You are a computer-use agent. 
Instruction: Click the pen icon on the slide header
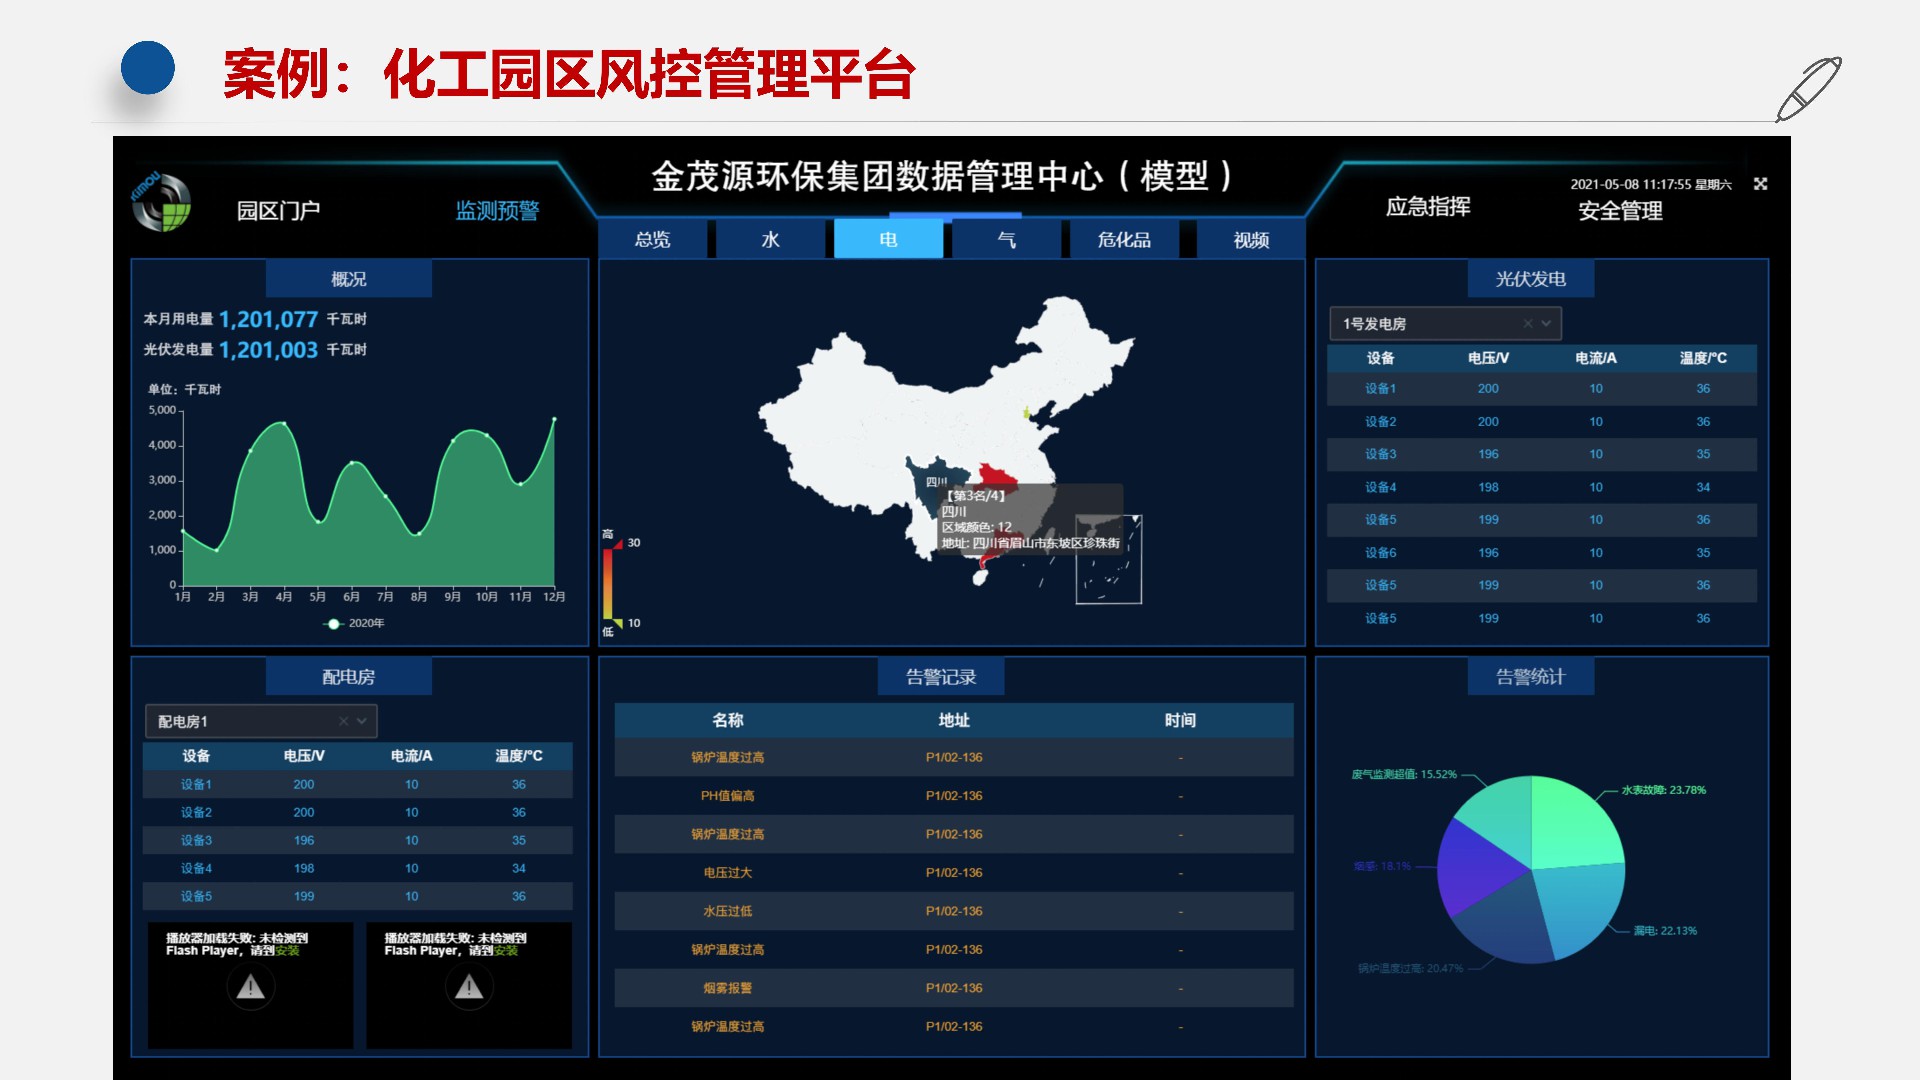click(1808, 89)
